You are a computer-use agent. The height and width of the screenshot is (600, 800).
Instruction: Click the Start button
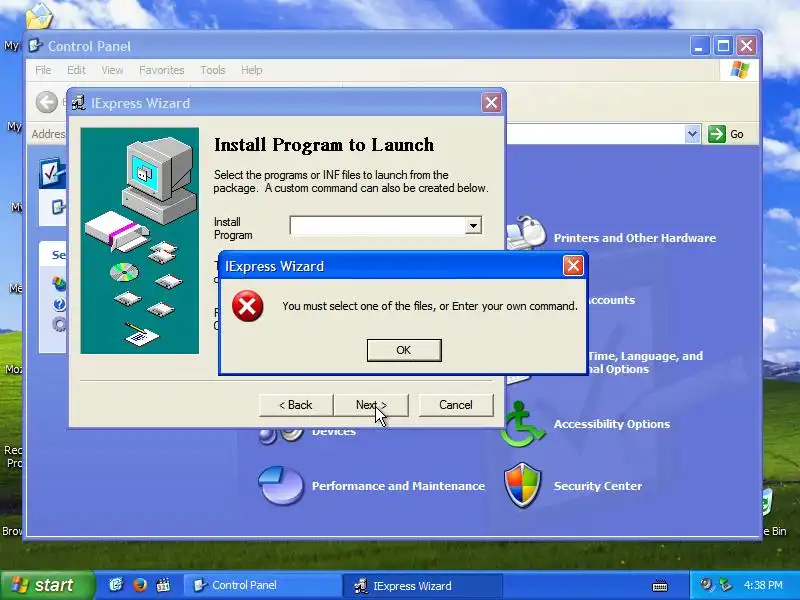tap(47, 585)
